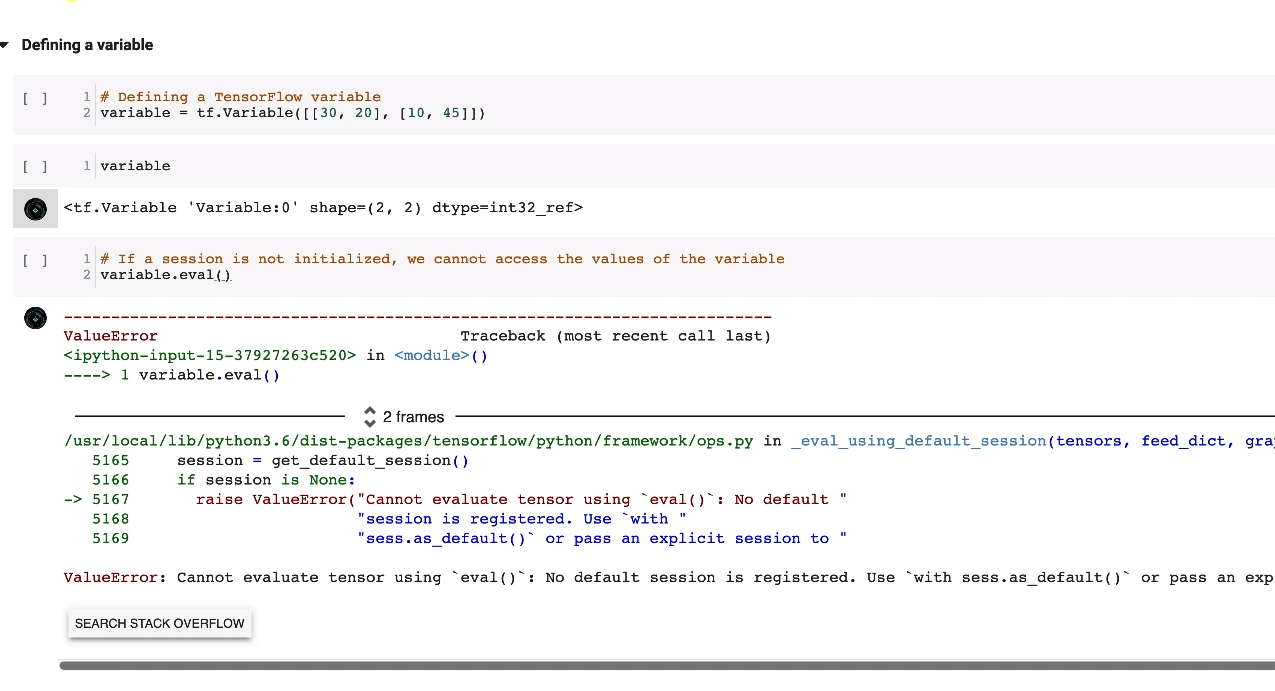The width and height of the screenshot is (1275, 691).
Task: Run the variable.eval() cell
Action: click(35, 260)
